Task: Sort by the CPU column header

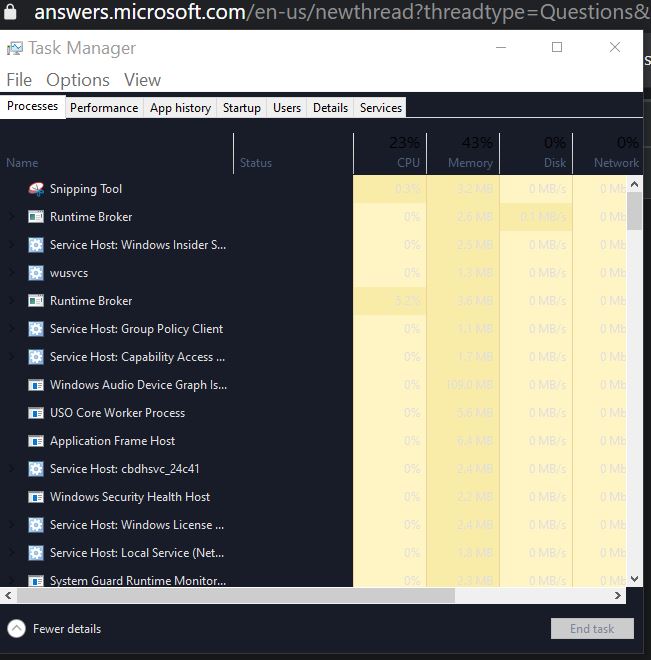Action: point(390,153)
